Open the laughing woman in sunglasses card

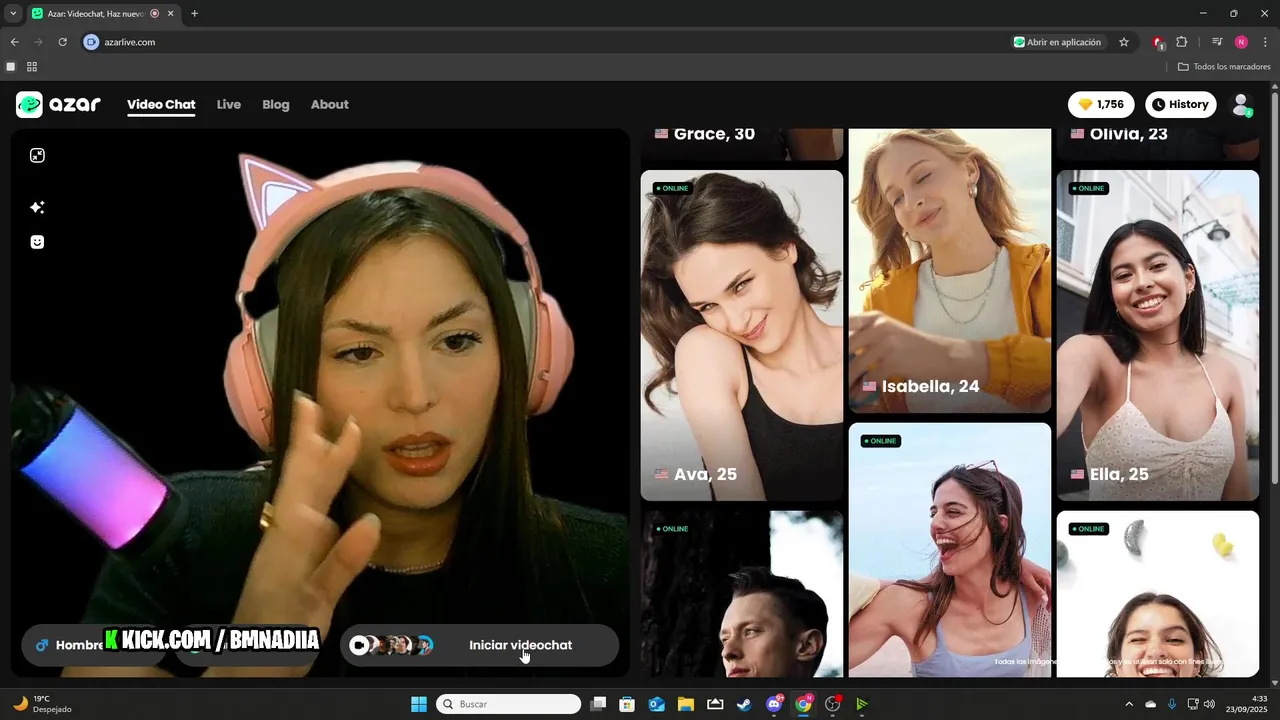[x=950, y=550]
